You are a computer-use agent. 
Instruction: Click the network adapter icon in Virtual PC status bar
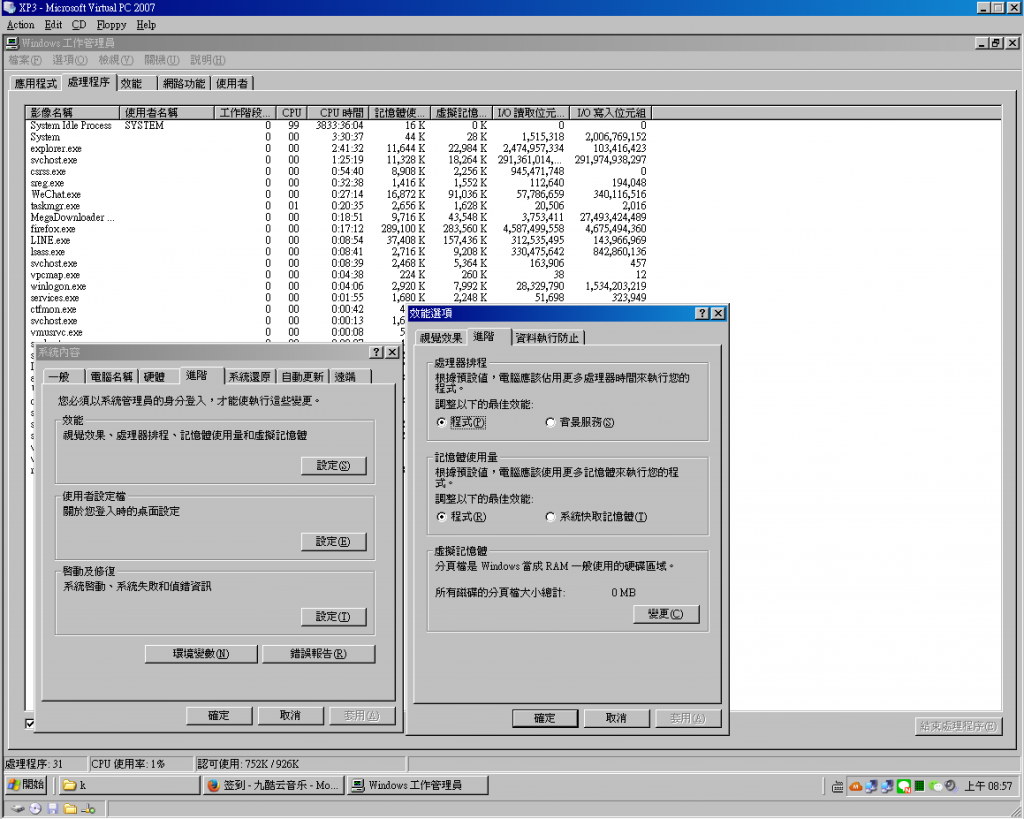88,809
